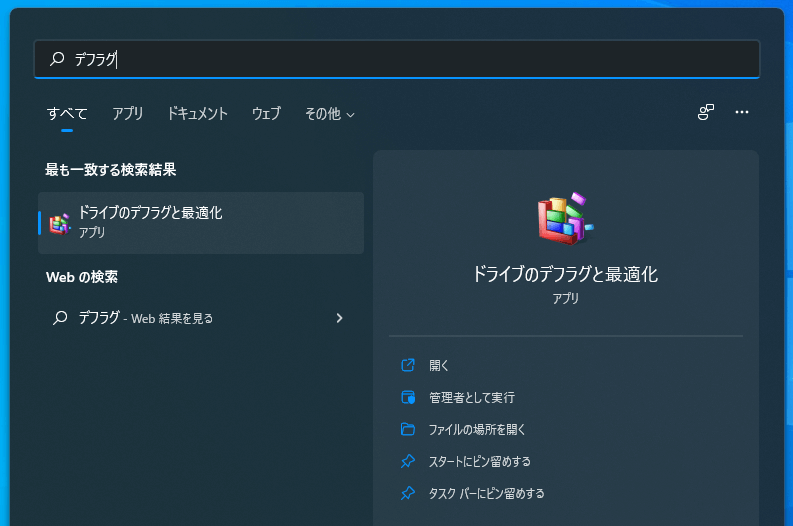This screenshot has width=793, height=526.
Task: Click the magnifier icon beside web result
Action: point(60,318)
